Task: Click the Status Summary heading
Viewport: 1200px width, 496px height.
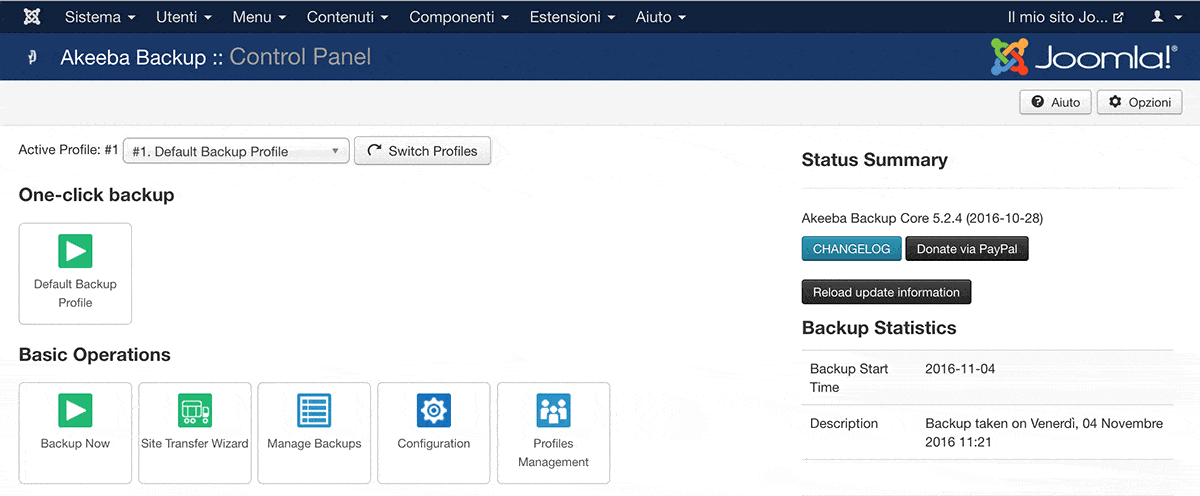Action: point(874,160)
